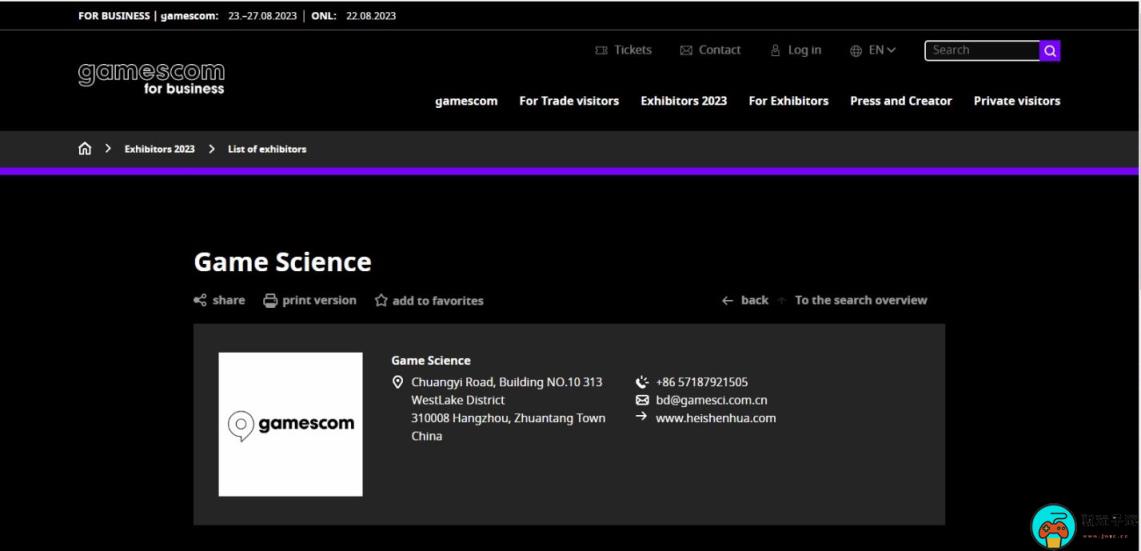Click the Chuangyi Road address line
The width and height of the screenshot is (1141, 551).
point(506,382)
